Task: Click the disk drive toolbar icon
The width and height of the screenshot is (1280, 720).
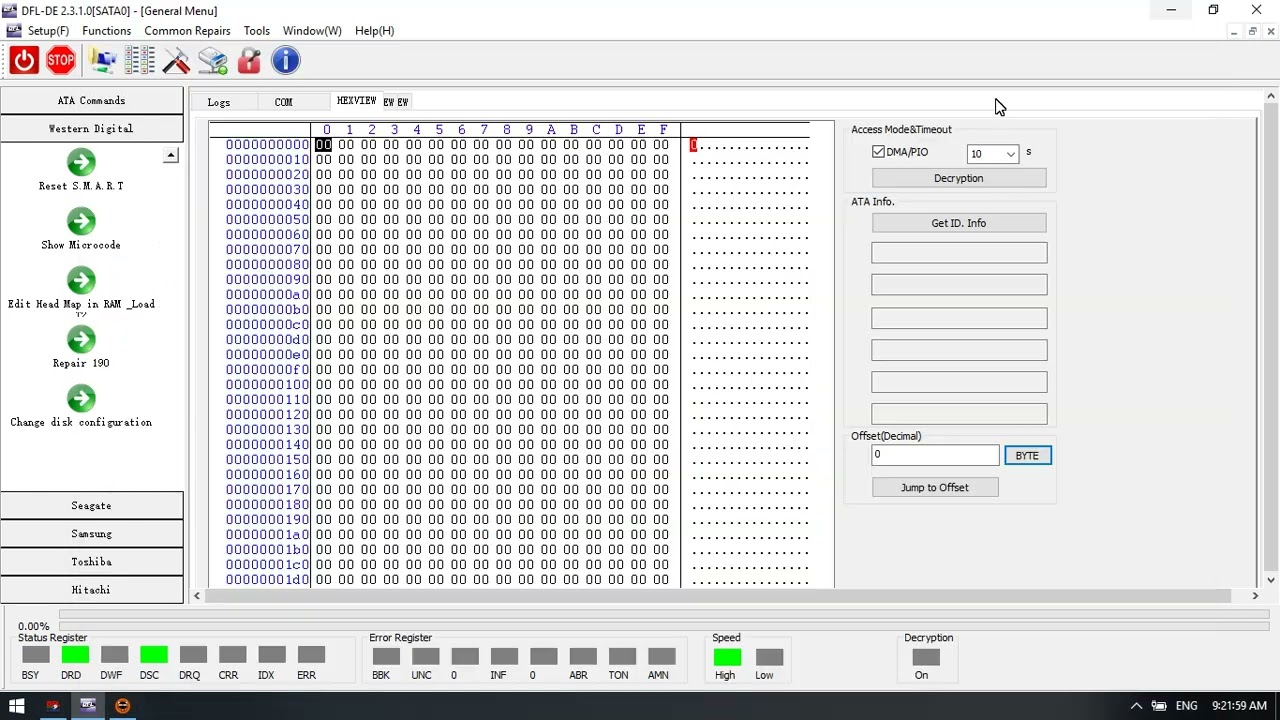Action: [213, 61]
